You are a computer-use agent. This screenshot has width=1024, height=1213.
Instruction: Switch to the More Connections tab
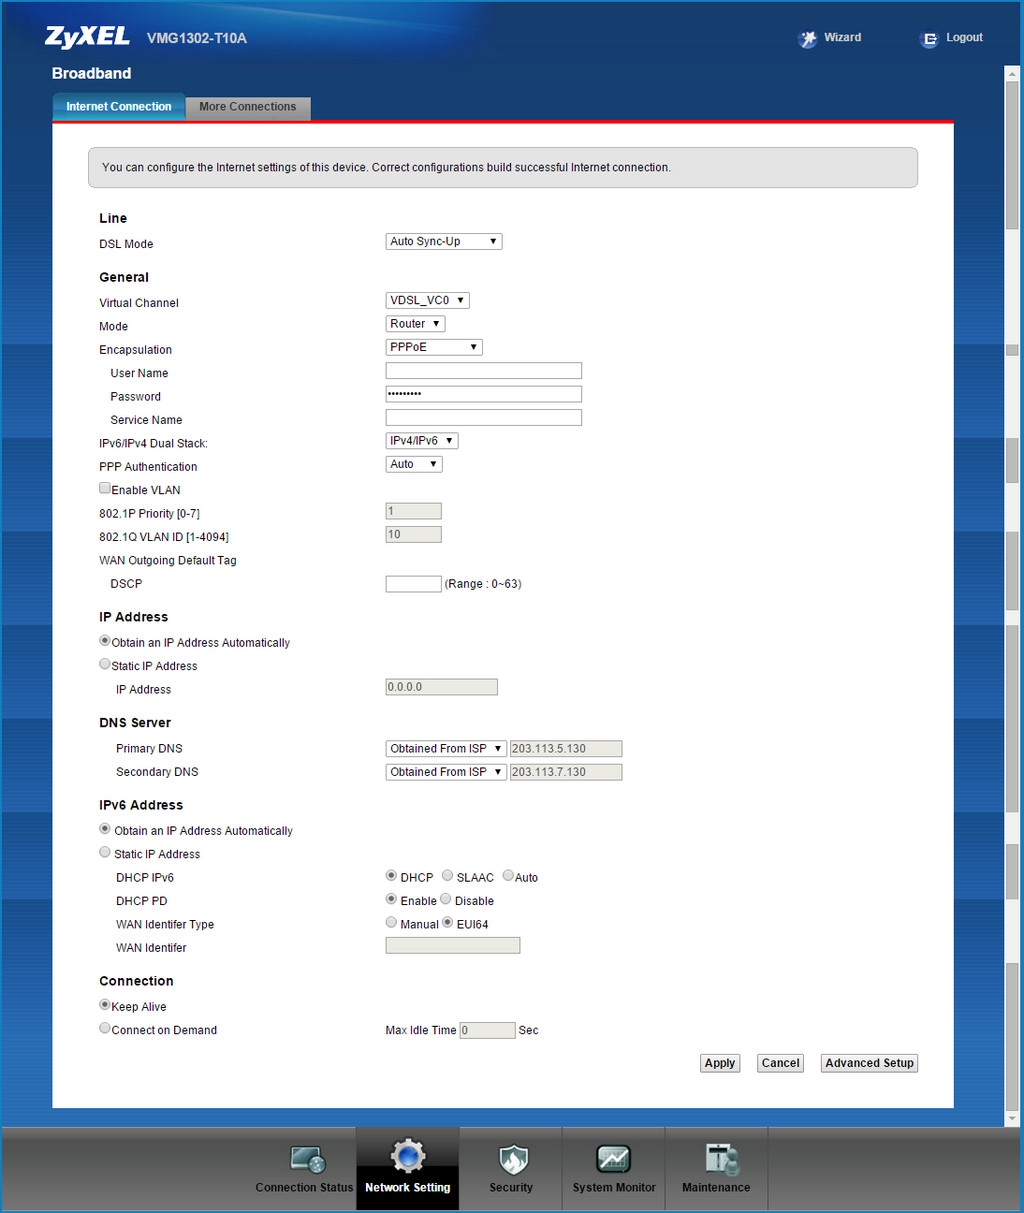(248, 107)
